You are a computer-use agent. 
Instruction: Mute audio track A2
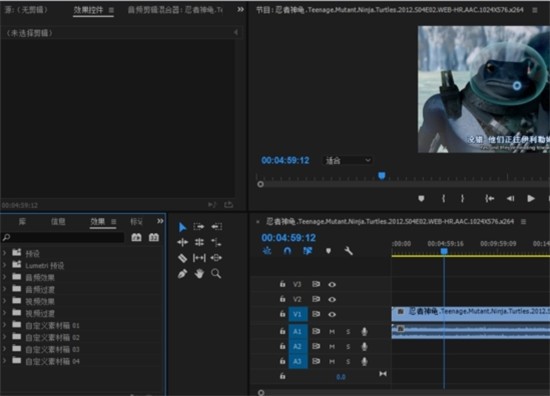pyautogui.click(x=332, y=347)
